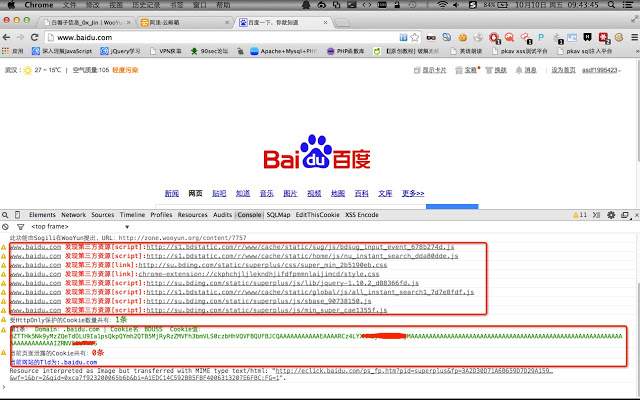Image resolution: width=640 pixels, height=400 pixels.
Task: Open the asdf1996423 account dropdown
Action: 602,70
